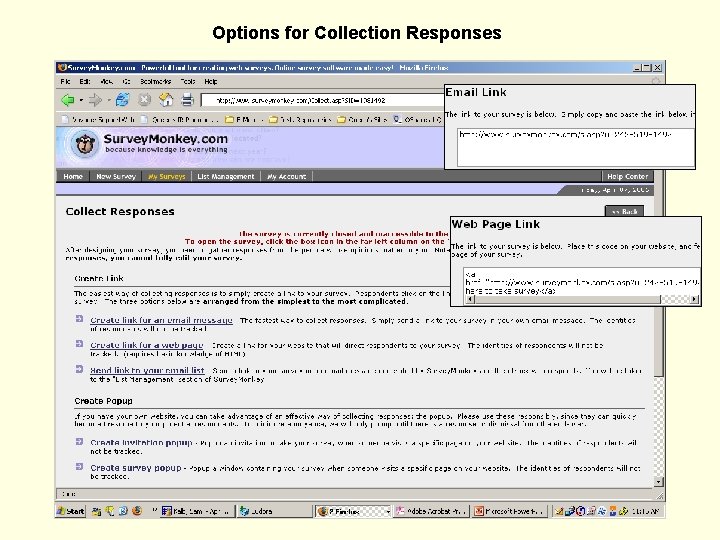The image size is (720, 540).
Task: Print the page with the printer icon
Action: [x=187, y=100]
